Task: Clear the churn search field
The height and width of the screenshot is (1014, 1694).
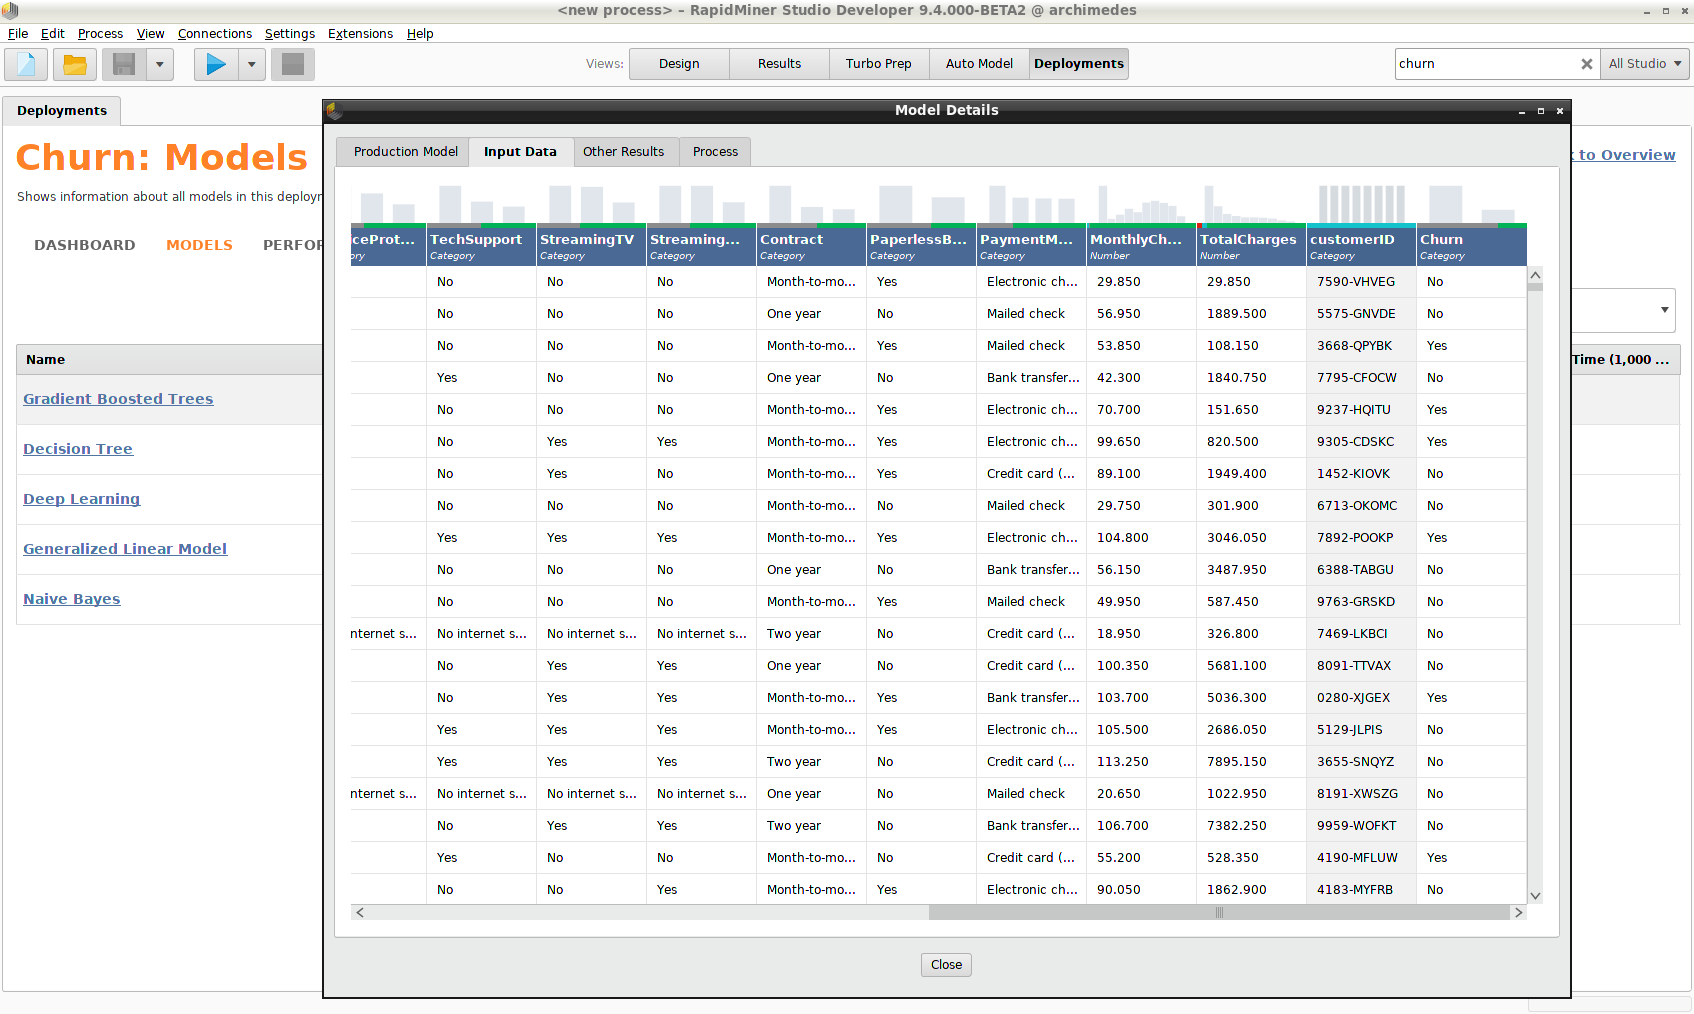Action: pyautogui.click(x=1586, y=64)
